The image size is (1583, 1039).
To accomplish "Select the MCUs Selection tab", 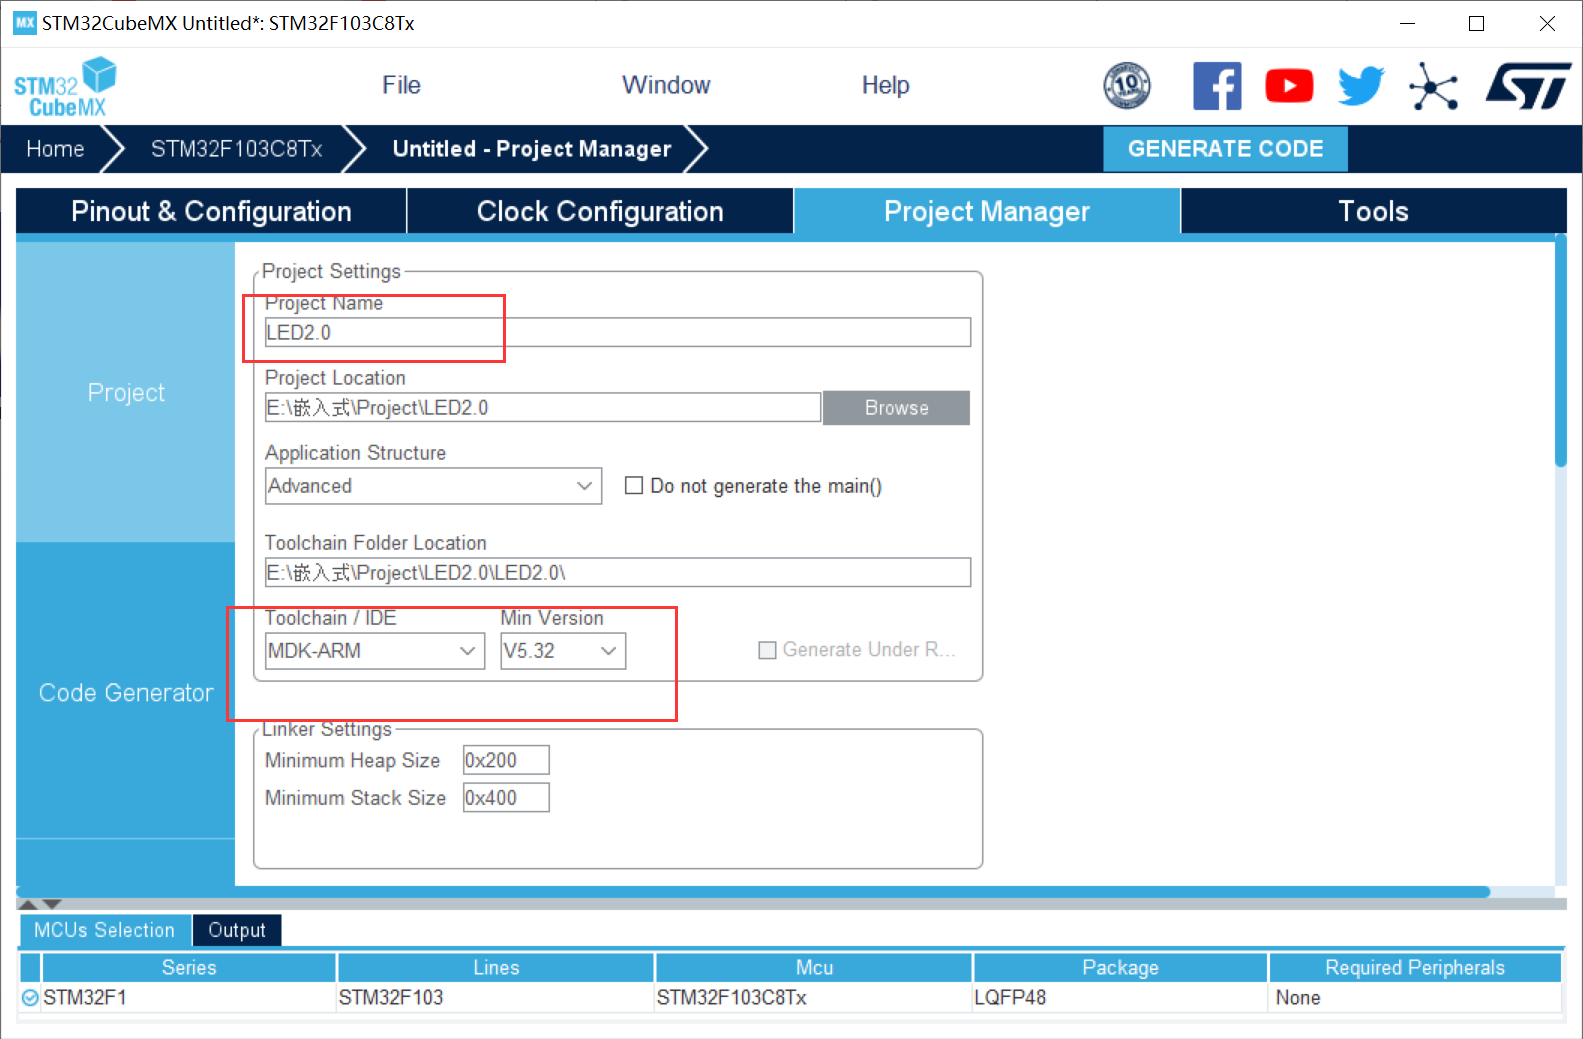I will pyautogui.click(x=104, y=930).
